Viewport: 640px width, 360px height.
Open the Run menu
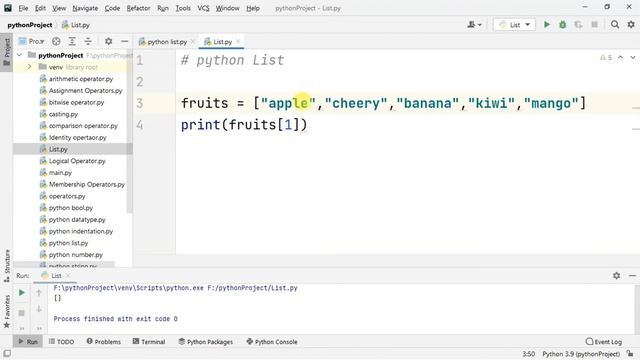coord(162,8)
